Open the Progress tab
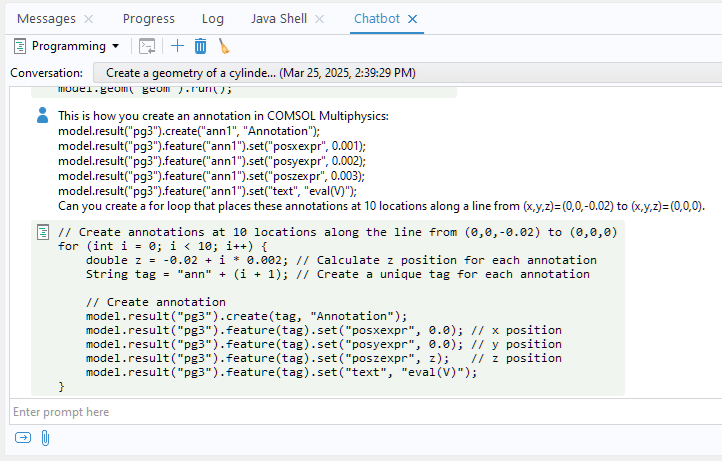722x461 pixels. tap(148, 19)
